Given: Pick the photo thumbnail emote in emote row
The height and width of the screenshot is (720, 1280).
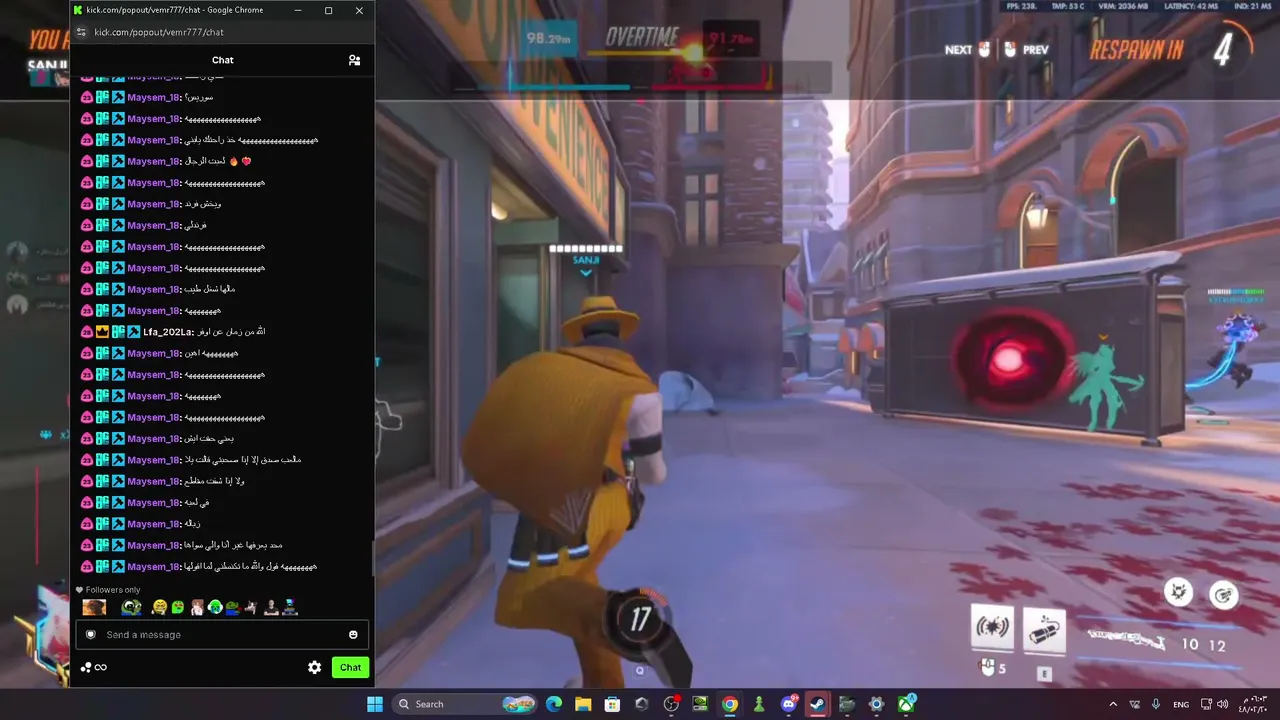Looking at the screenshot, I should point(95,607).
